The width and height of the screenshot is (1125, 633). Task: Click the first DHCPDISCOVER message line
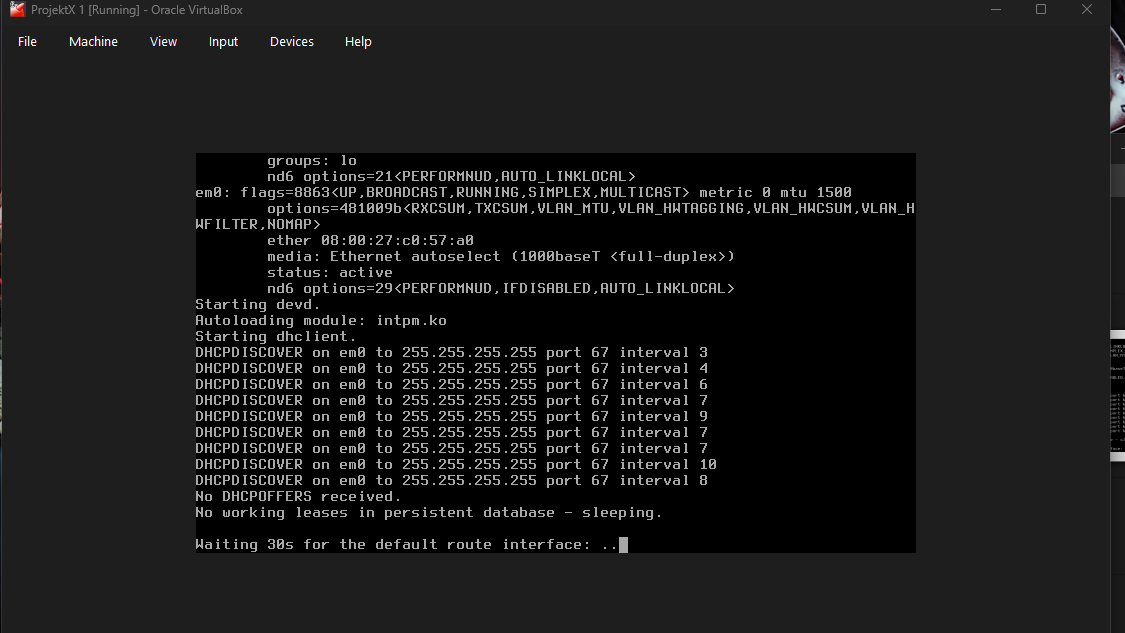[x=450, y=352]
